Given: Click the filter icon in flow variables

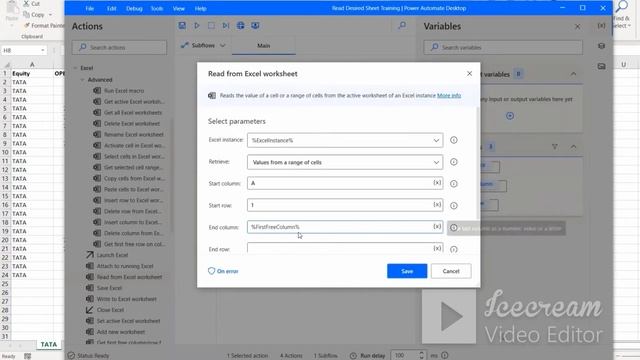Looking at the screenshot, I should (555, 147).
